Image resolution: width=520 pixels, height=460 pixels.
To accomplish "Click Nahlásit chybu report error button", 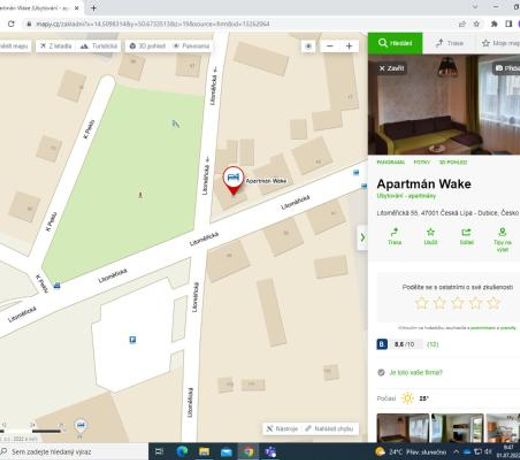I will coord(329,429).
